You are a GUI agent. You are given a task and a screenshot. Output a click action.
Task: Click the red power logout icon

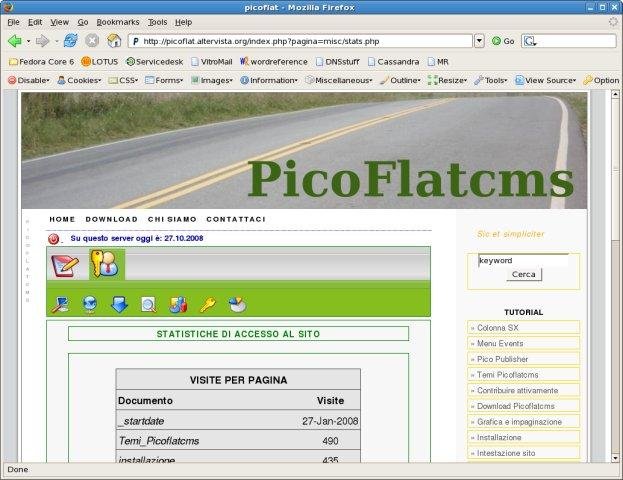[54, 239]
